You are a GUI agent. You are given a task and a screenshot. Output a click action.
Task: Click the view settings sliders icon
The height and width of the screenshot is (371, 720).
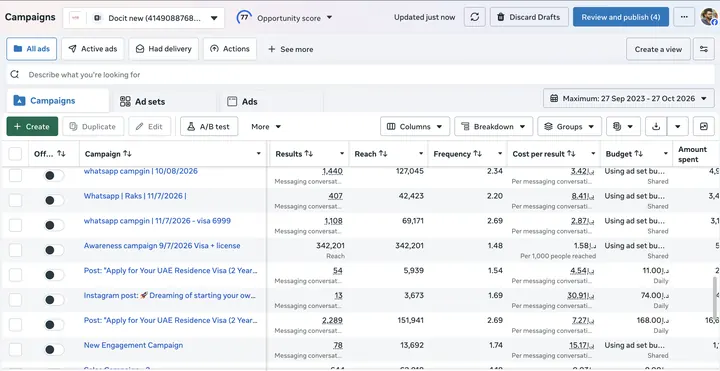tap(703, 49)
